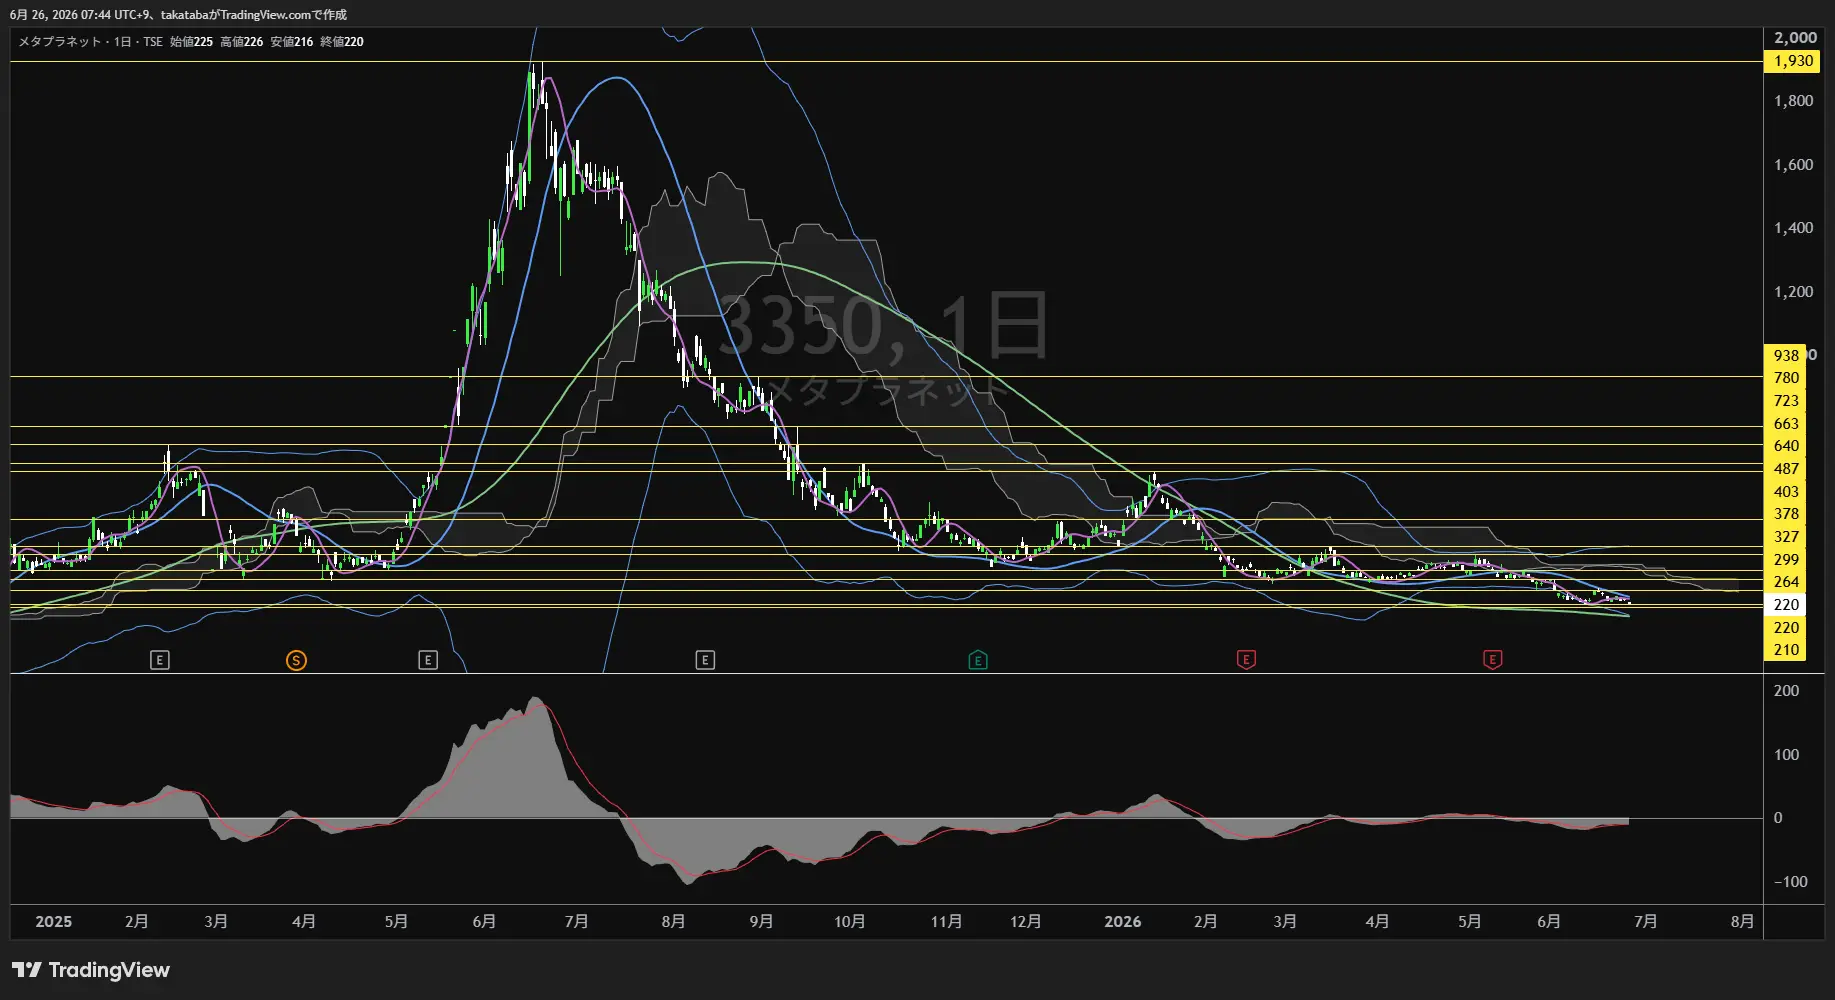Click the 2026 label on the time axis
This screenshot has height=1000, width=1835.
click(1122, 922)
